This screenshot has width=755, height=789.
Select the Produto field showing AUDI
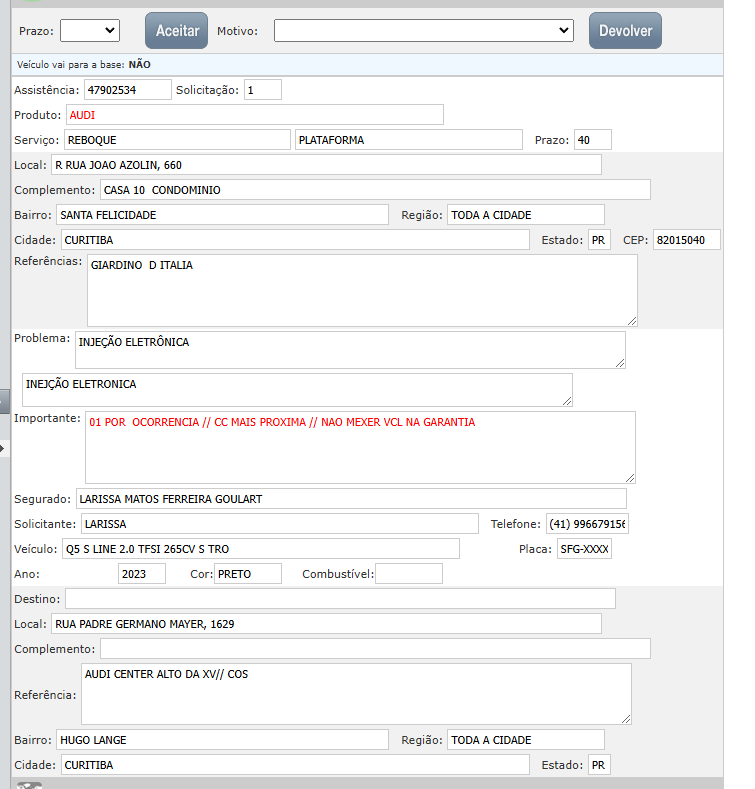(x=254, y=115)
